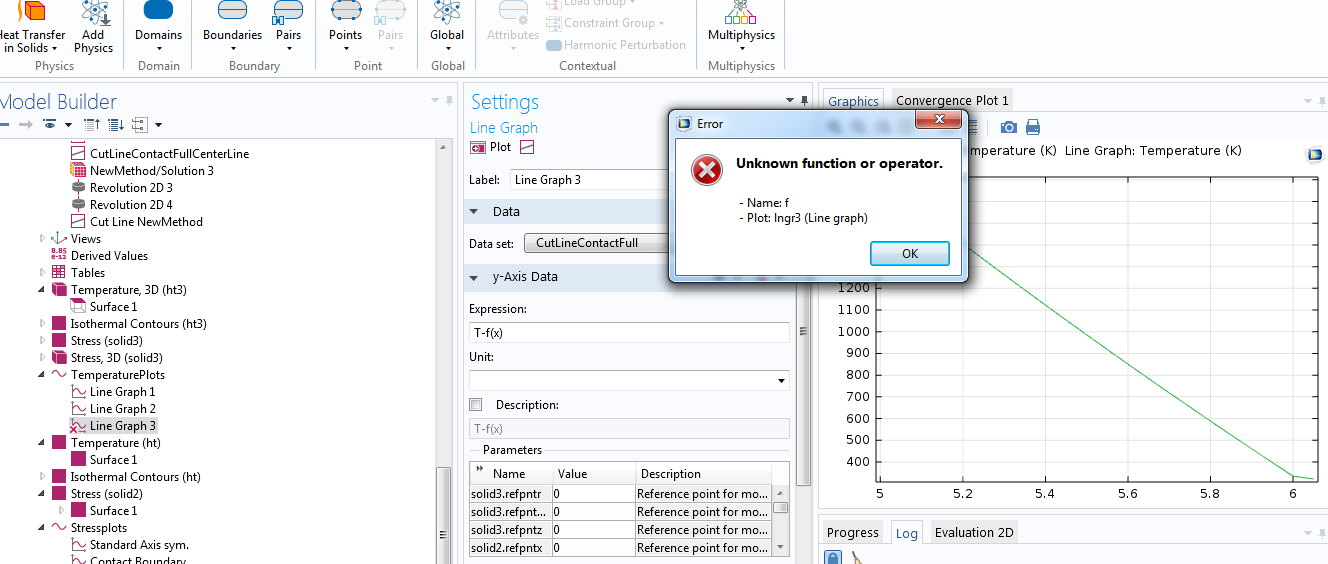The image size is (1328, 564).
Task: Take a snapshot with the camera icon
Action: point(1009,127)
